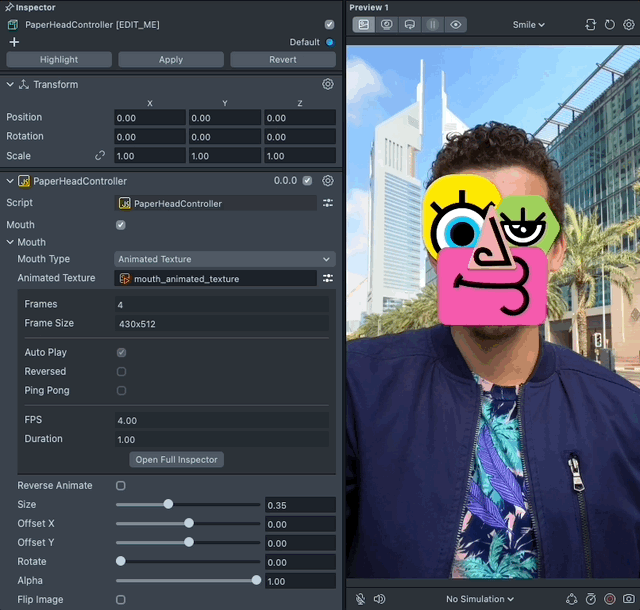This screenshot has width=640, height=610.
Task: Open the Mouth Type dropdown
Action: [x=225, y=259]
